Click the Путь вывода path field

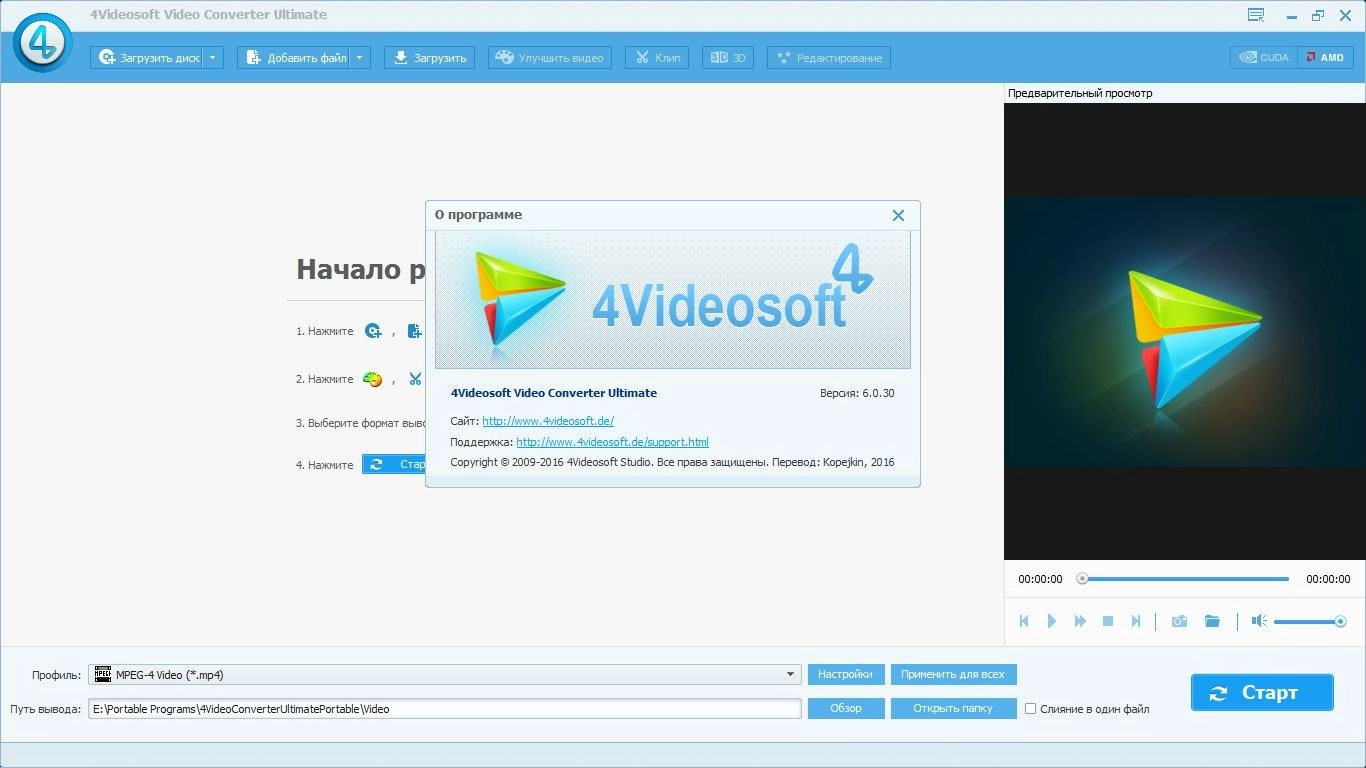click(x=445, y=709)
